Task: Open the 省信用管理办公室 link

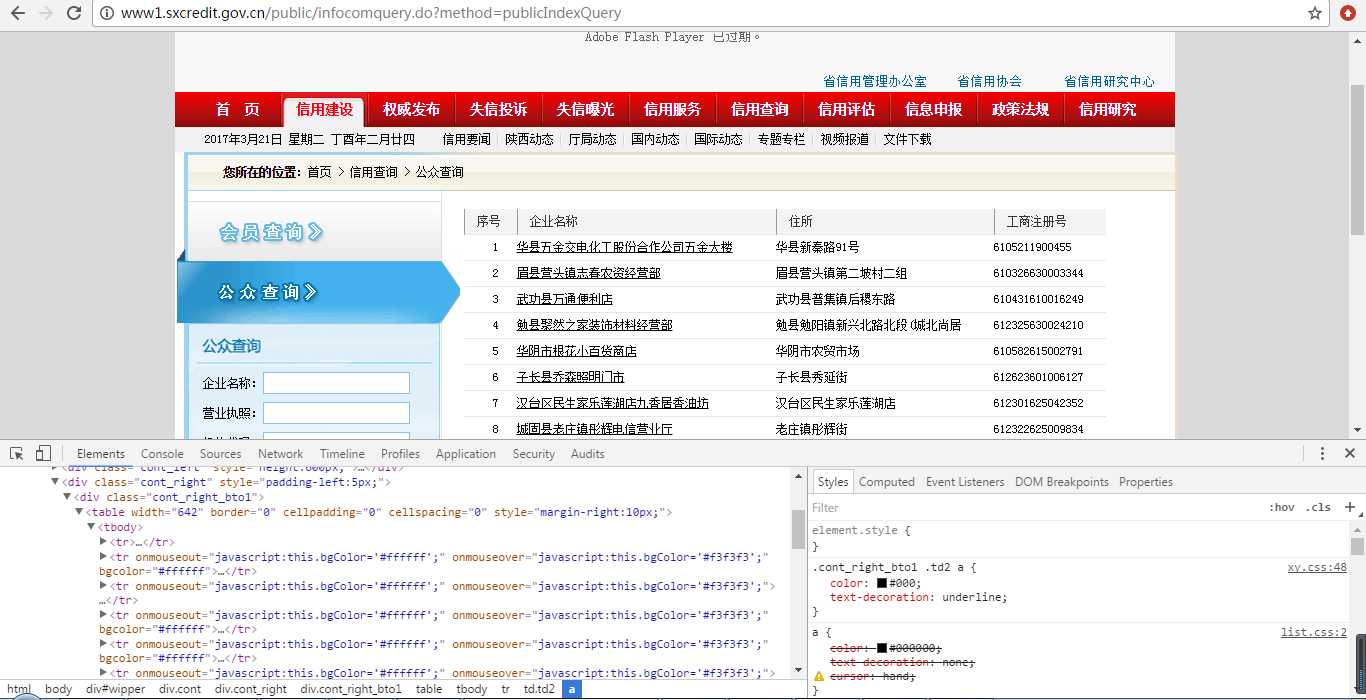Action: (875, 81)
